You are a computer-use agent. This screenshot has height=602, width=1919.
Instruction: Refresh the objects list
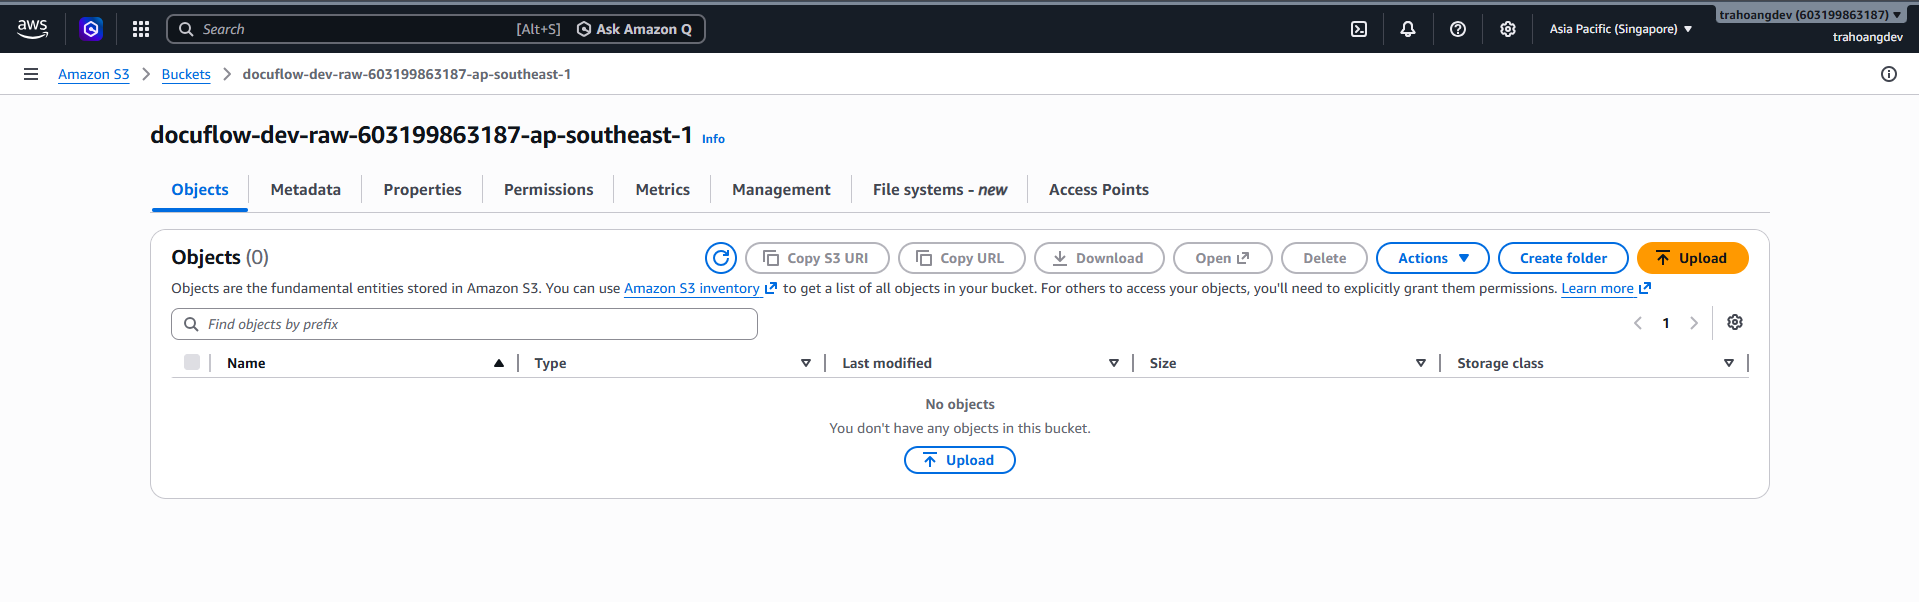[x=721, y=258]
